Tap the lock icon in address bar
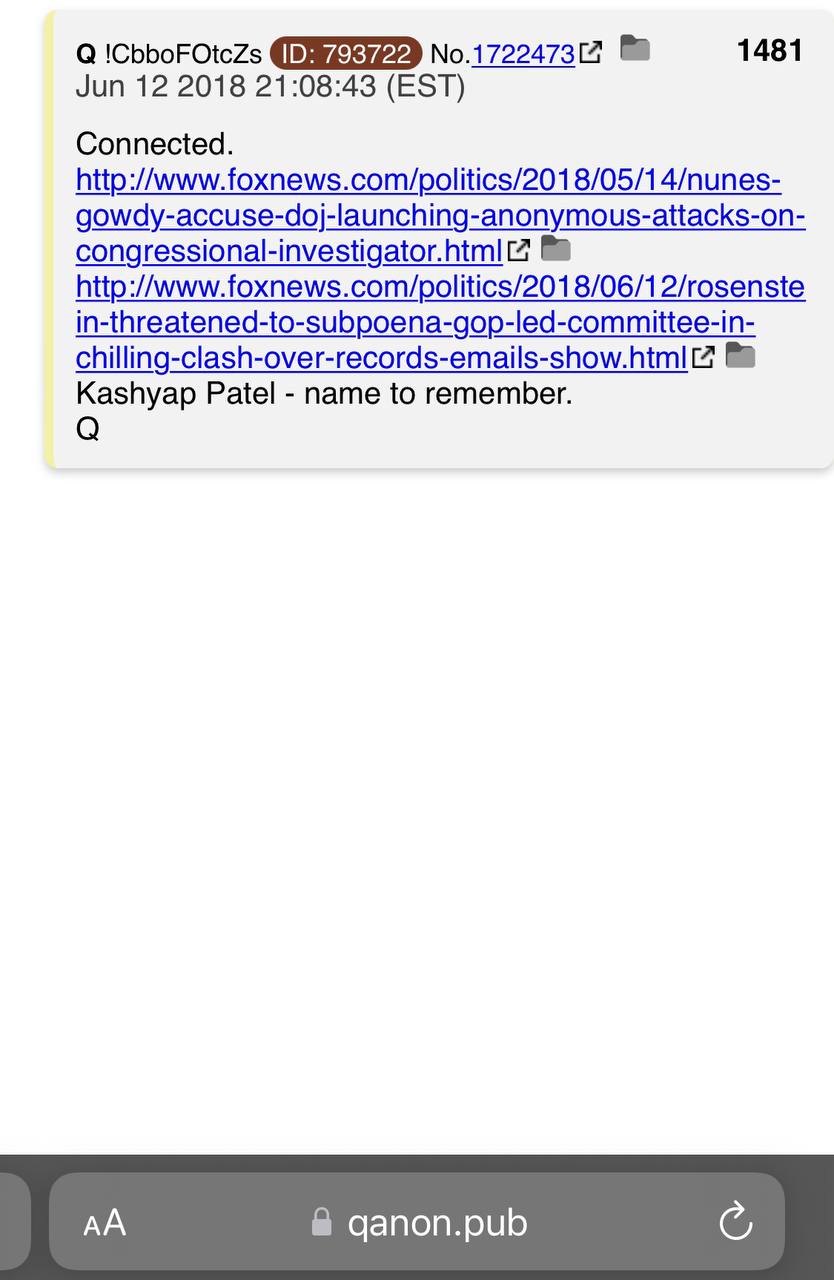834x1280 pixels. click(321, 1222)
